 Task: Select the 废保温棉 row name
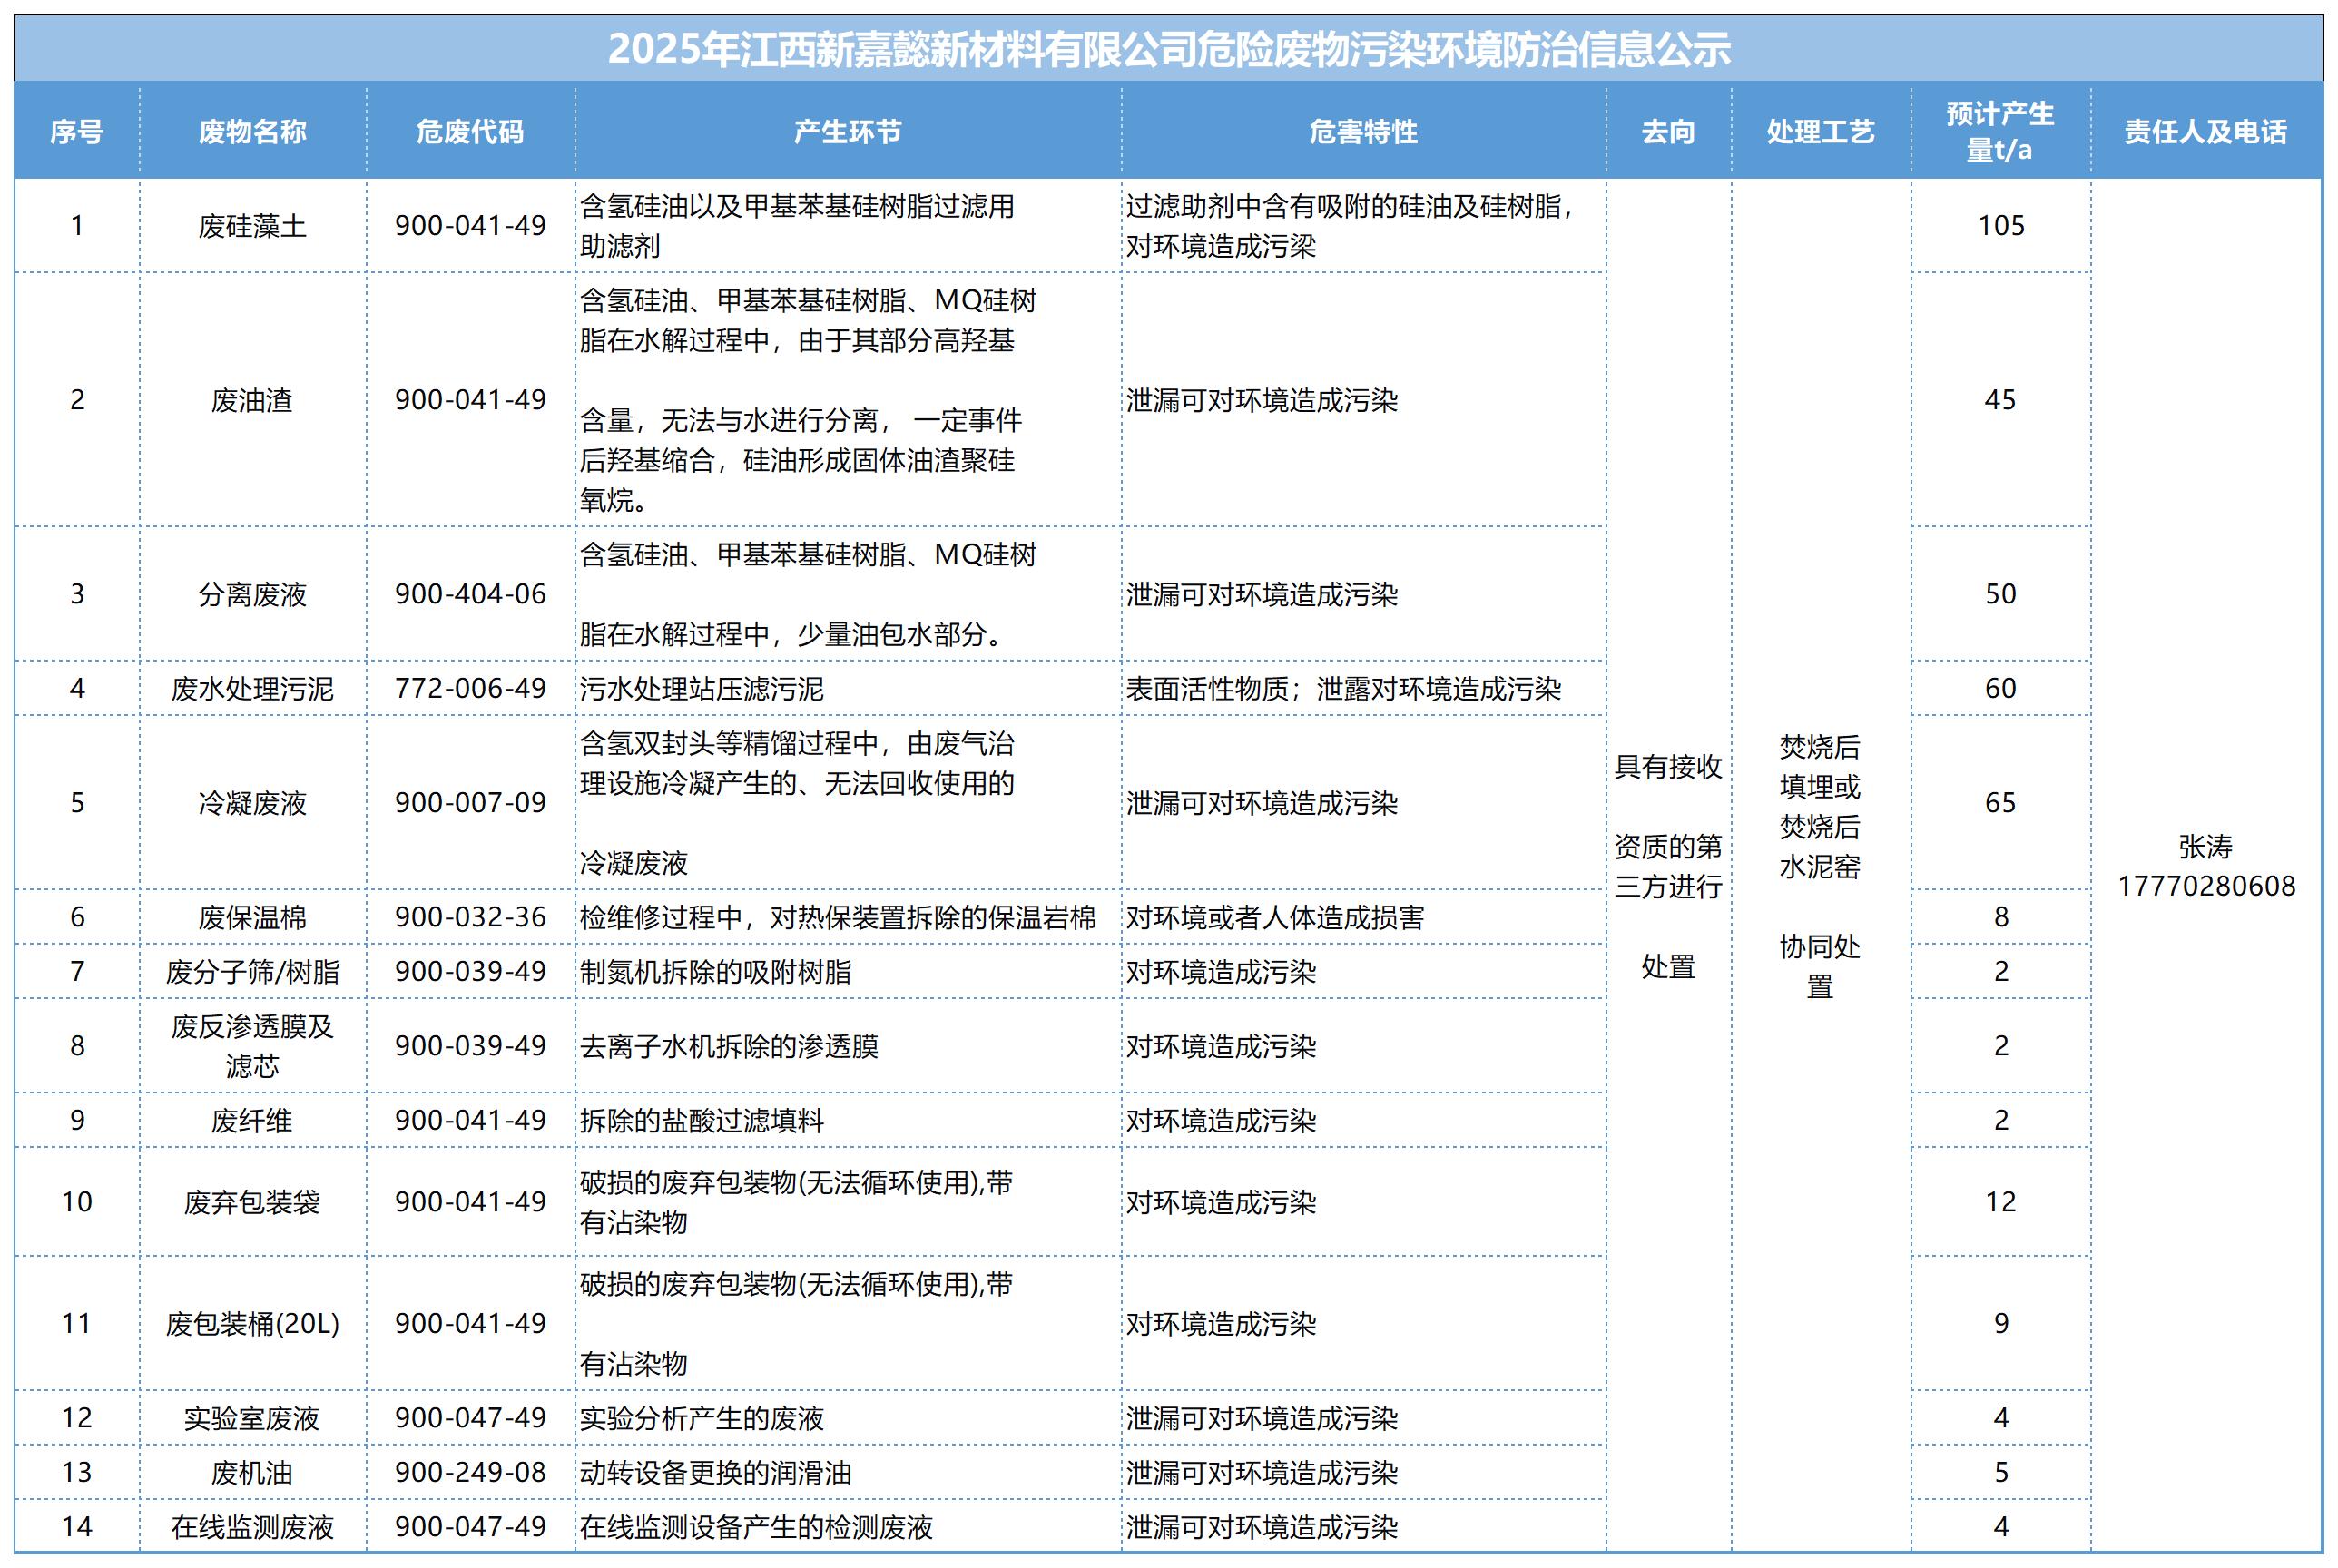tap(252, 917)
